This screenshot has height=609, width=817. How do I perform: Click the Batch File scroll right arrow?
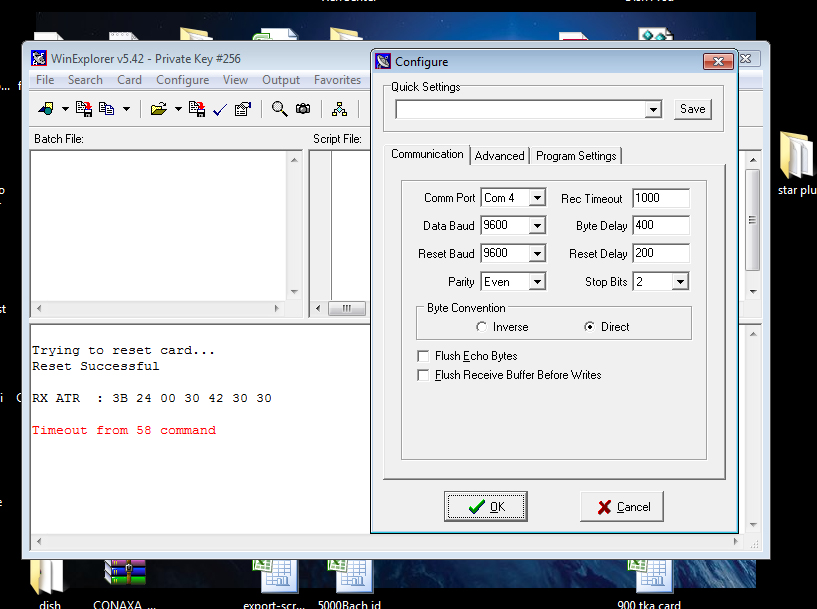pos(277,308)
